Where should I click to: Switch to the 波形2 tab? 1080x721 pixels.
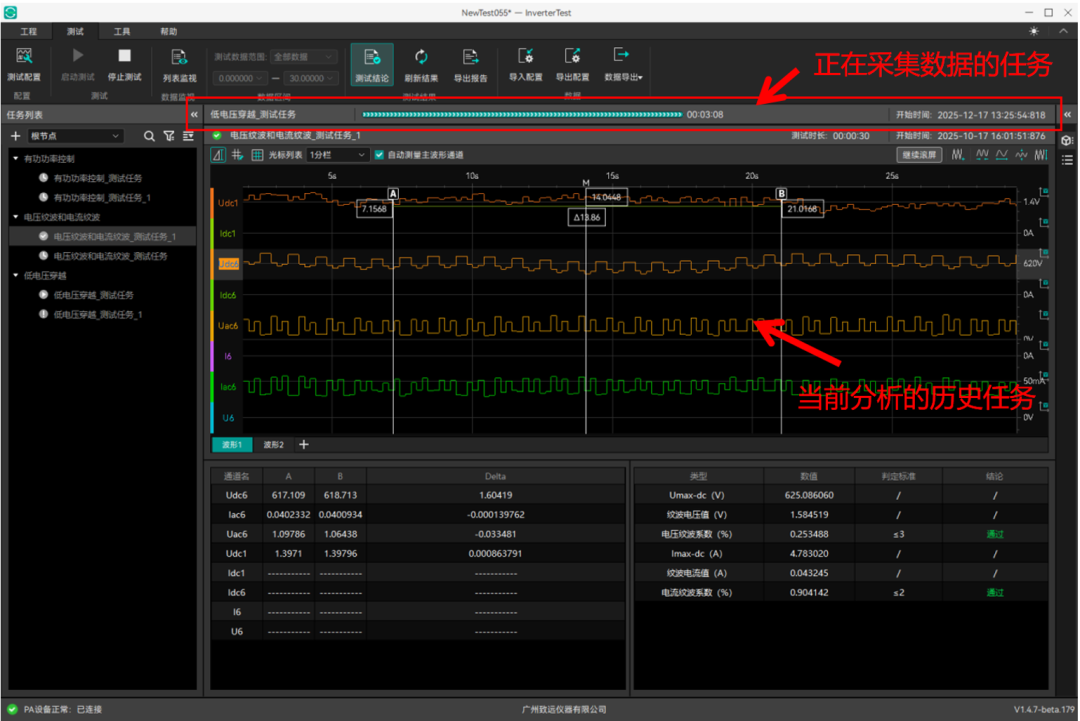273,444
